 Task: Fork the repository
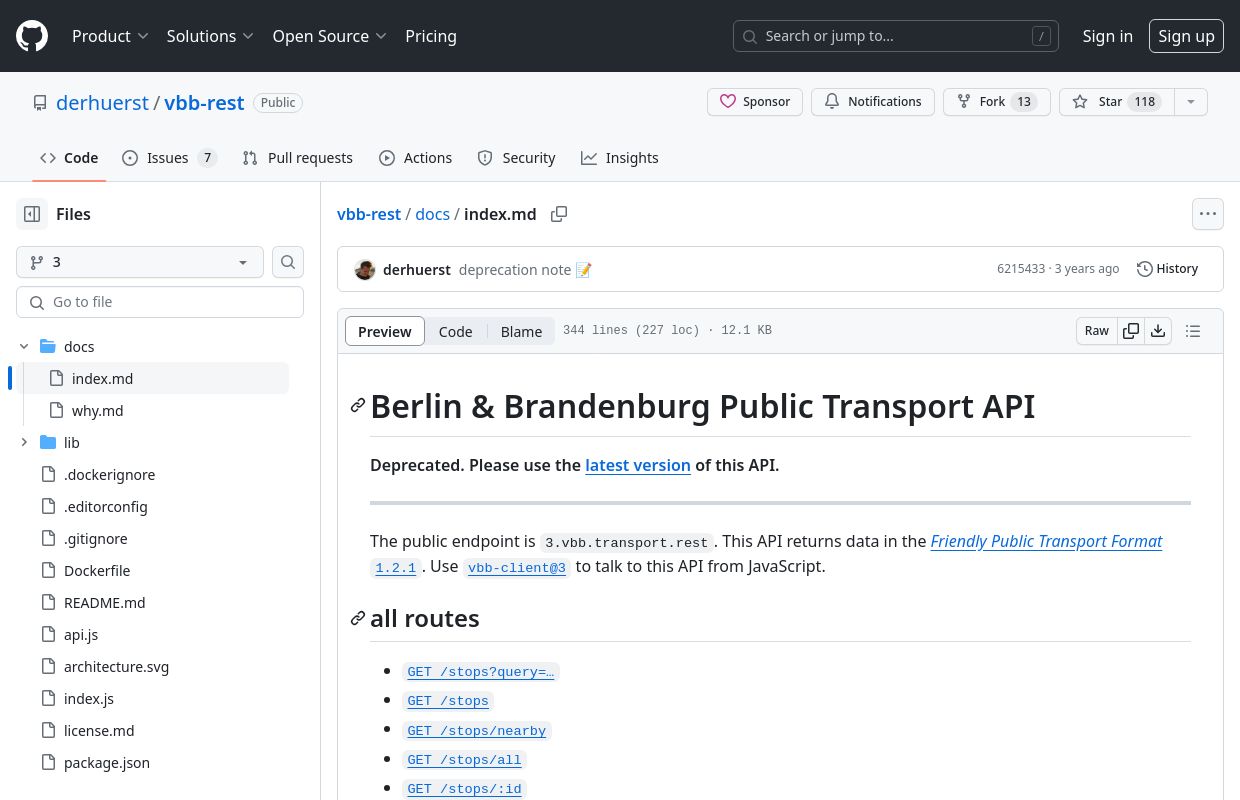pos(996,102)
